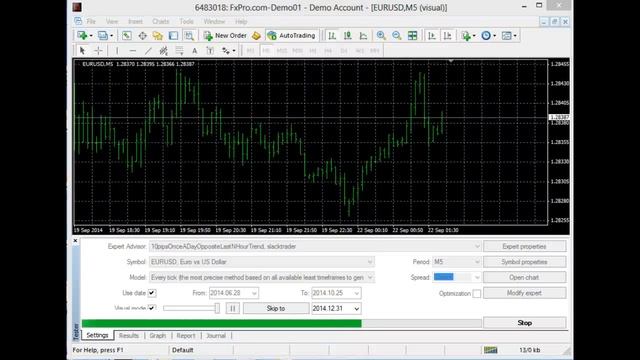
Task: Select the Fibonacci retracement tool
Action: click(x=179, y=51)
